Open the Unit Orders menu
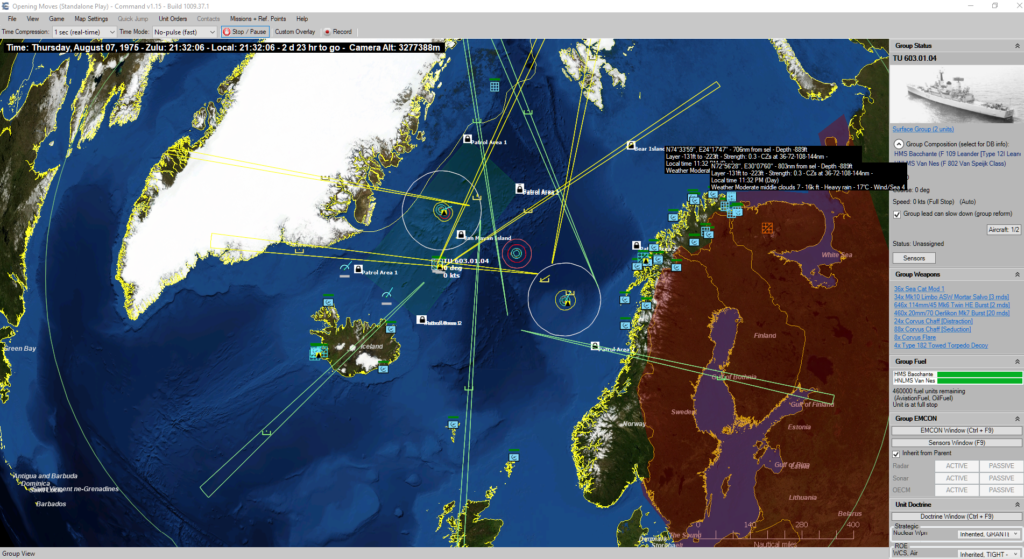The width and height of the screenshot is (1024, 559). point(172,19)
